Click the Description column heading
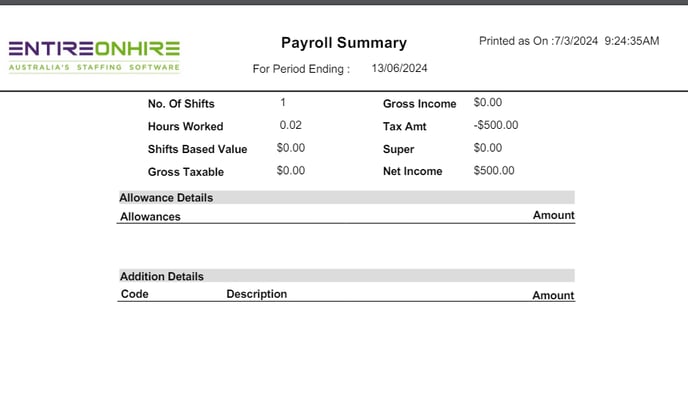This screenshot has width=688, height=394. click(x=257, y=294)
